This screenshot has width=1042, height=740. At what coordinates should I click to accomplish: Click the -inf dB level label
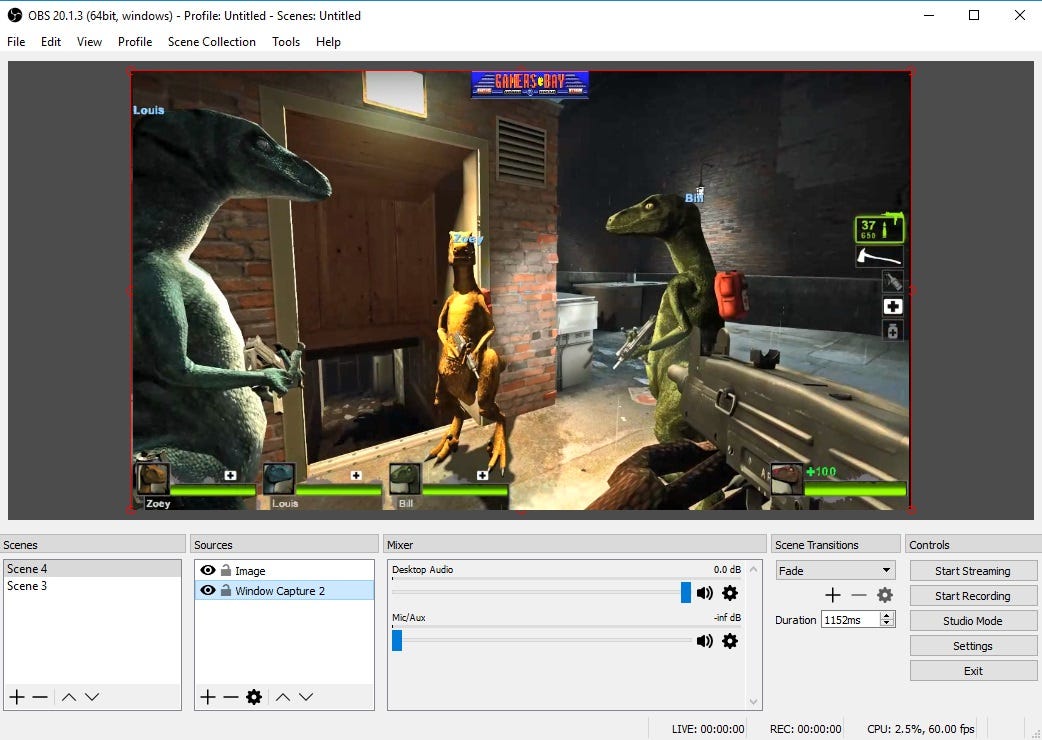727,617
